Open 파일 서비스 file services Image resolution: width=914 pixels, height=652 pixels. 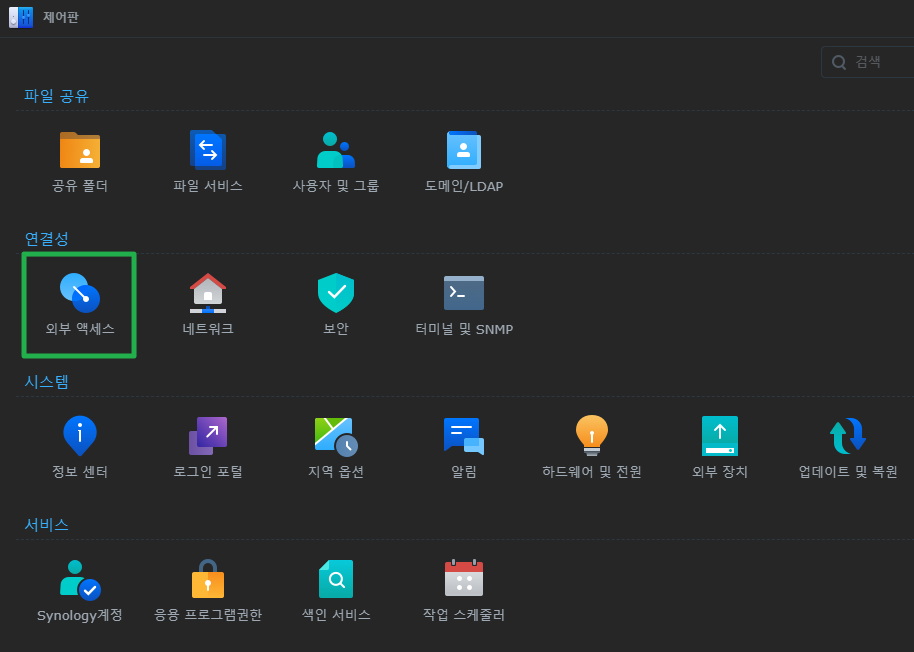click(208, 151)
